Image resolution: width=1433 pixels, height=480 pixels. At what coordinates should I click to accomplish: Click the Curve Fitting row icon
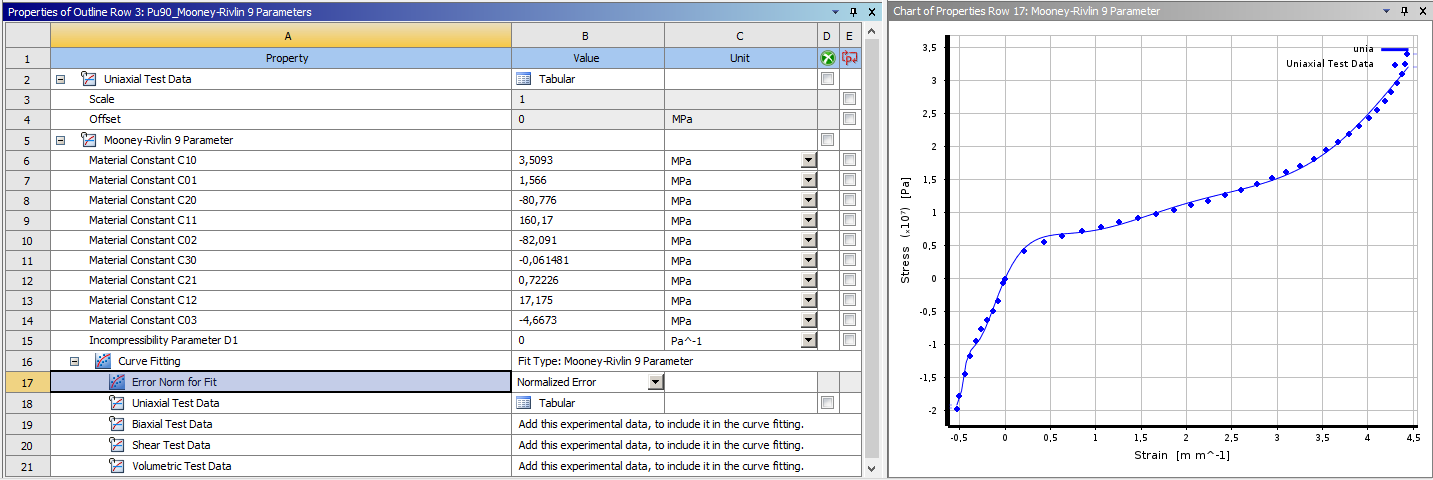pos(102,361)
